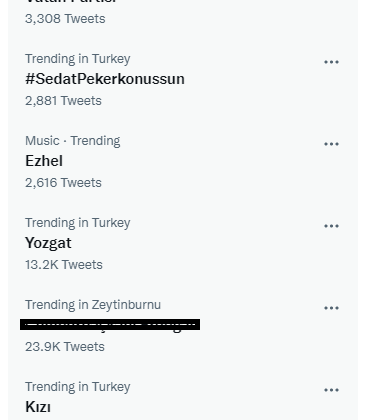This screenshot has height=420, width=370.
Task: Open the Yozgat trending topic
Action: tap(48, 243)
